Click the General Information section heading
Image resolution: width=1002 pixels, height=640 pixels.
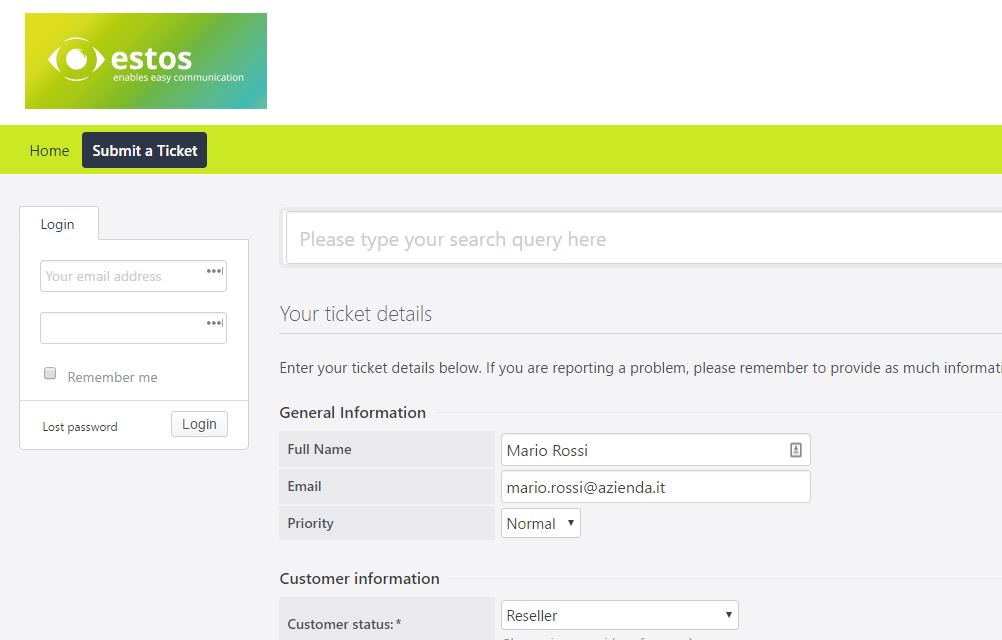tap(353, 413)
